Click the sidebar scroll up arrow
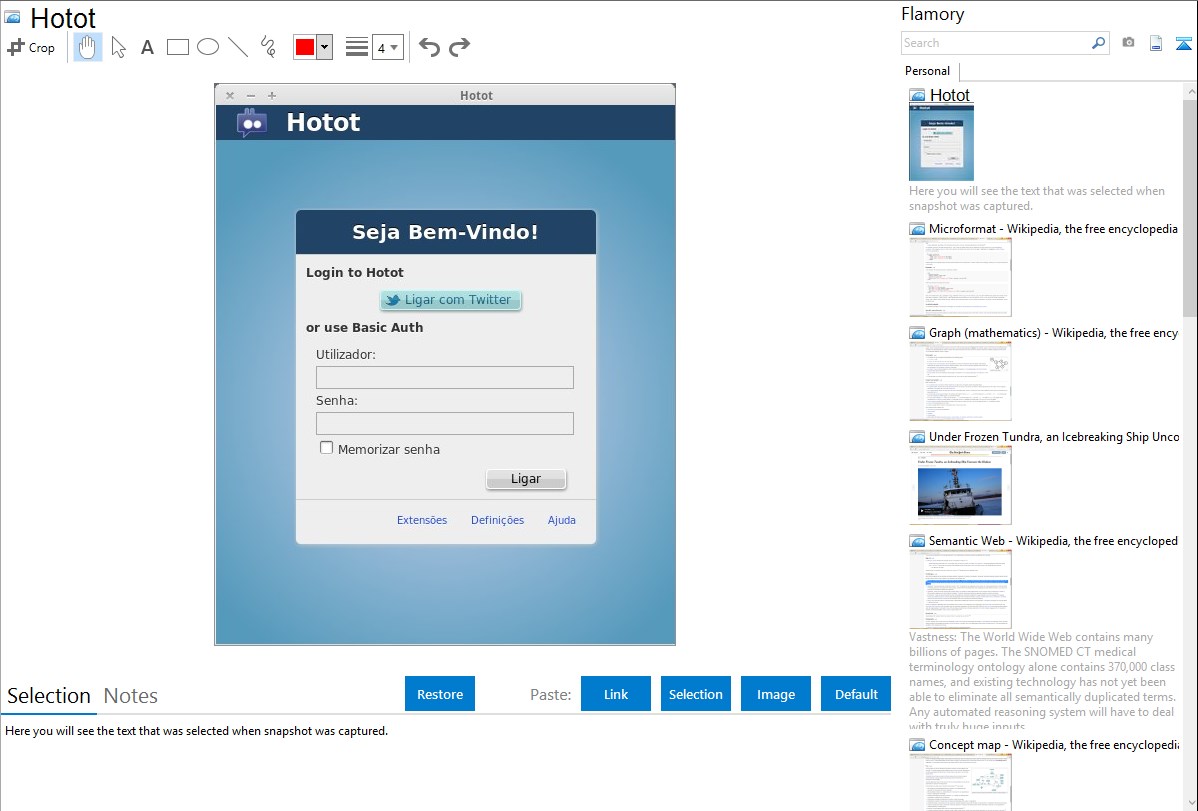The height and width of the screenshot is (811, 1198). pyautogui.click(x=1190, y=91)
